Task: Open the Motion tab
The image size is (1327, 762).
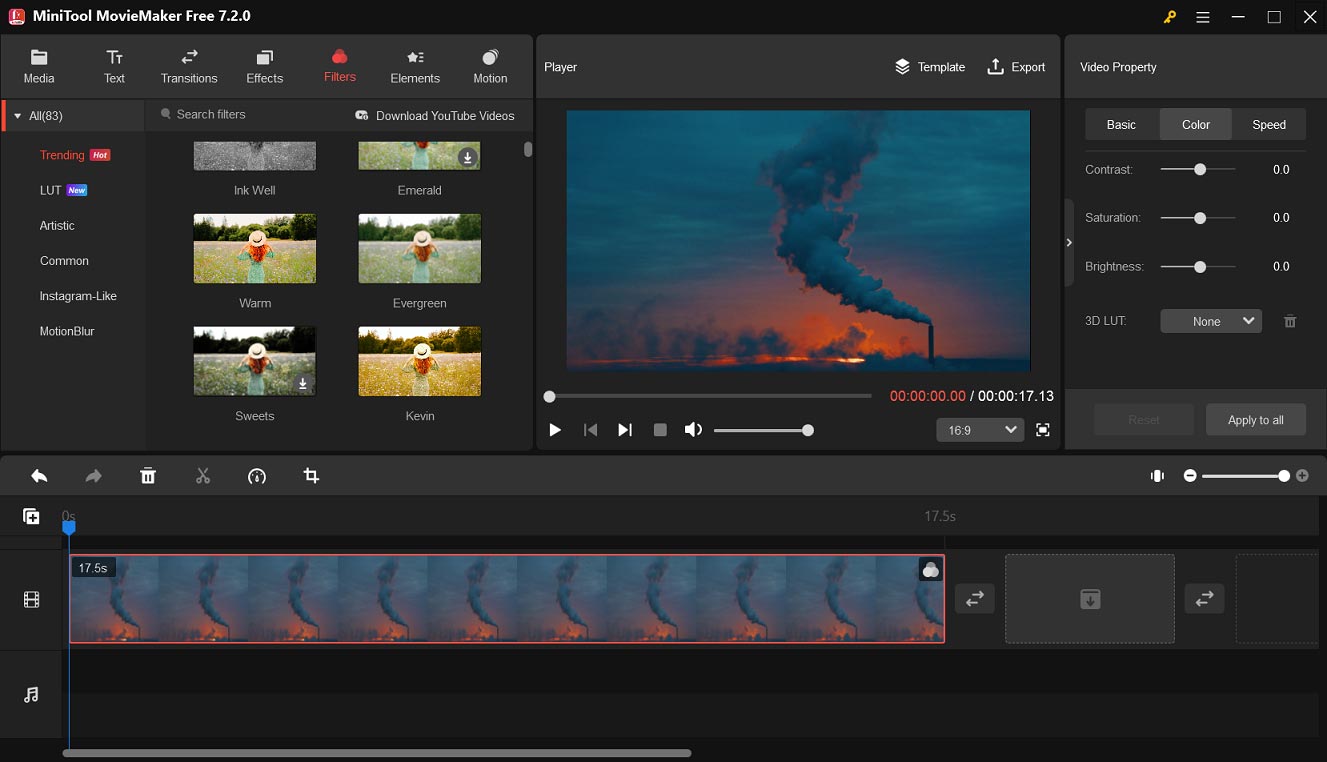Action: pos(490,66)
